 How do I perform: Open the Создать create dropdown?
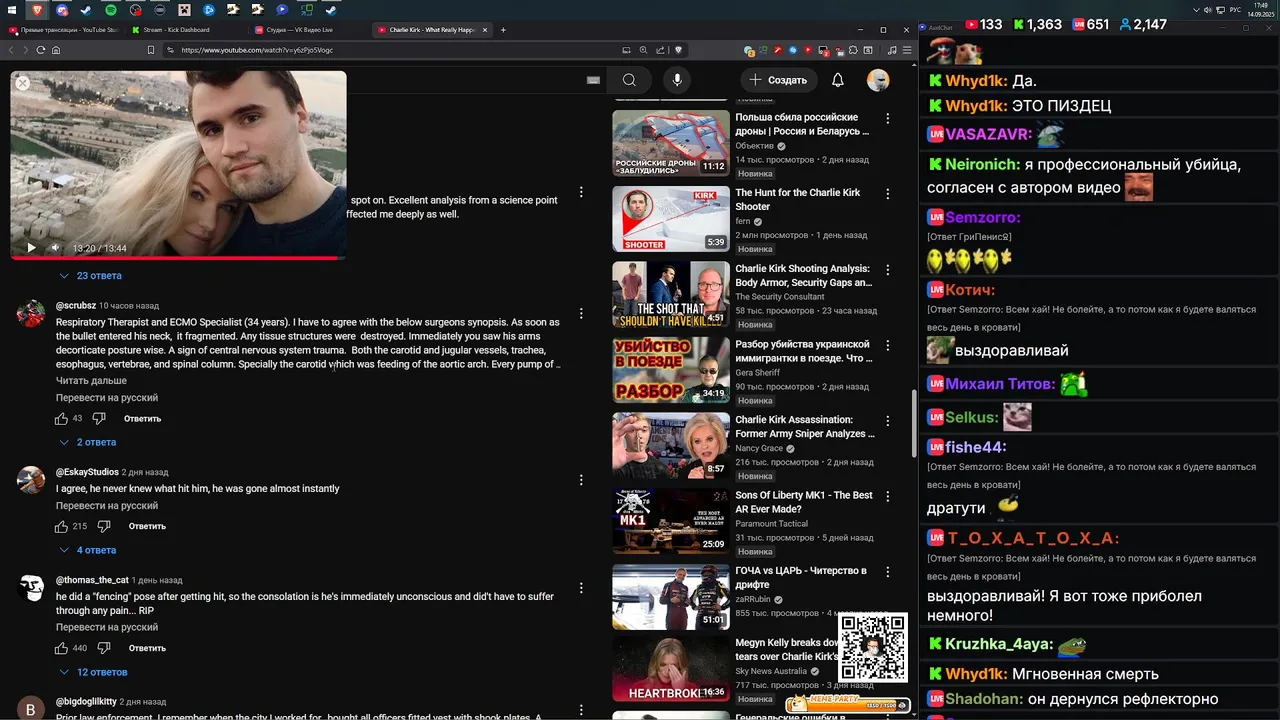point(779,80)
